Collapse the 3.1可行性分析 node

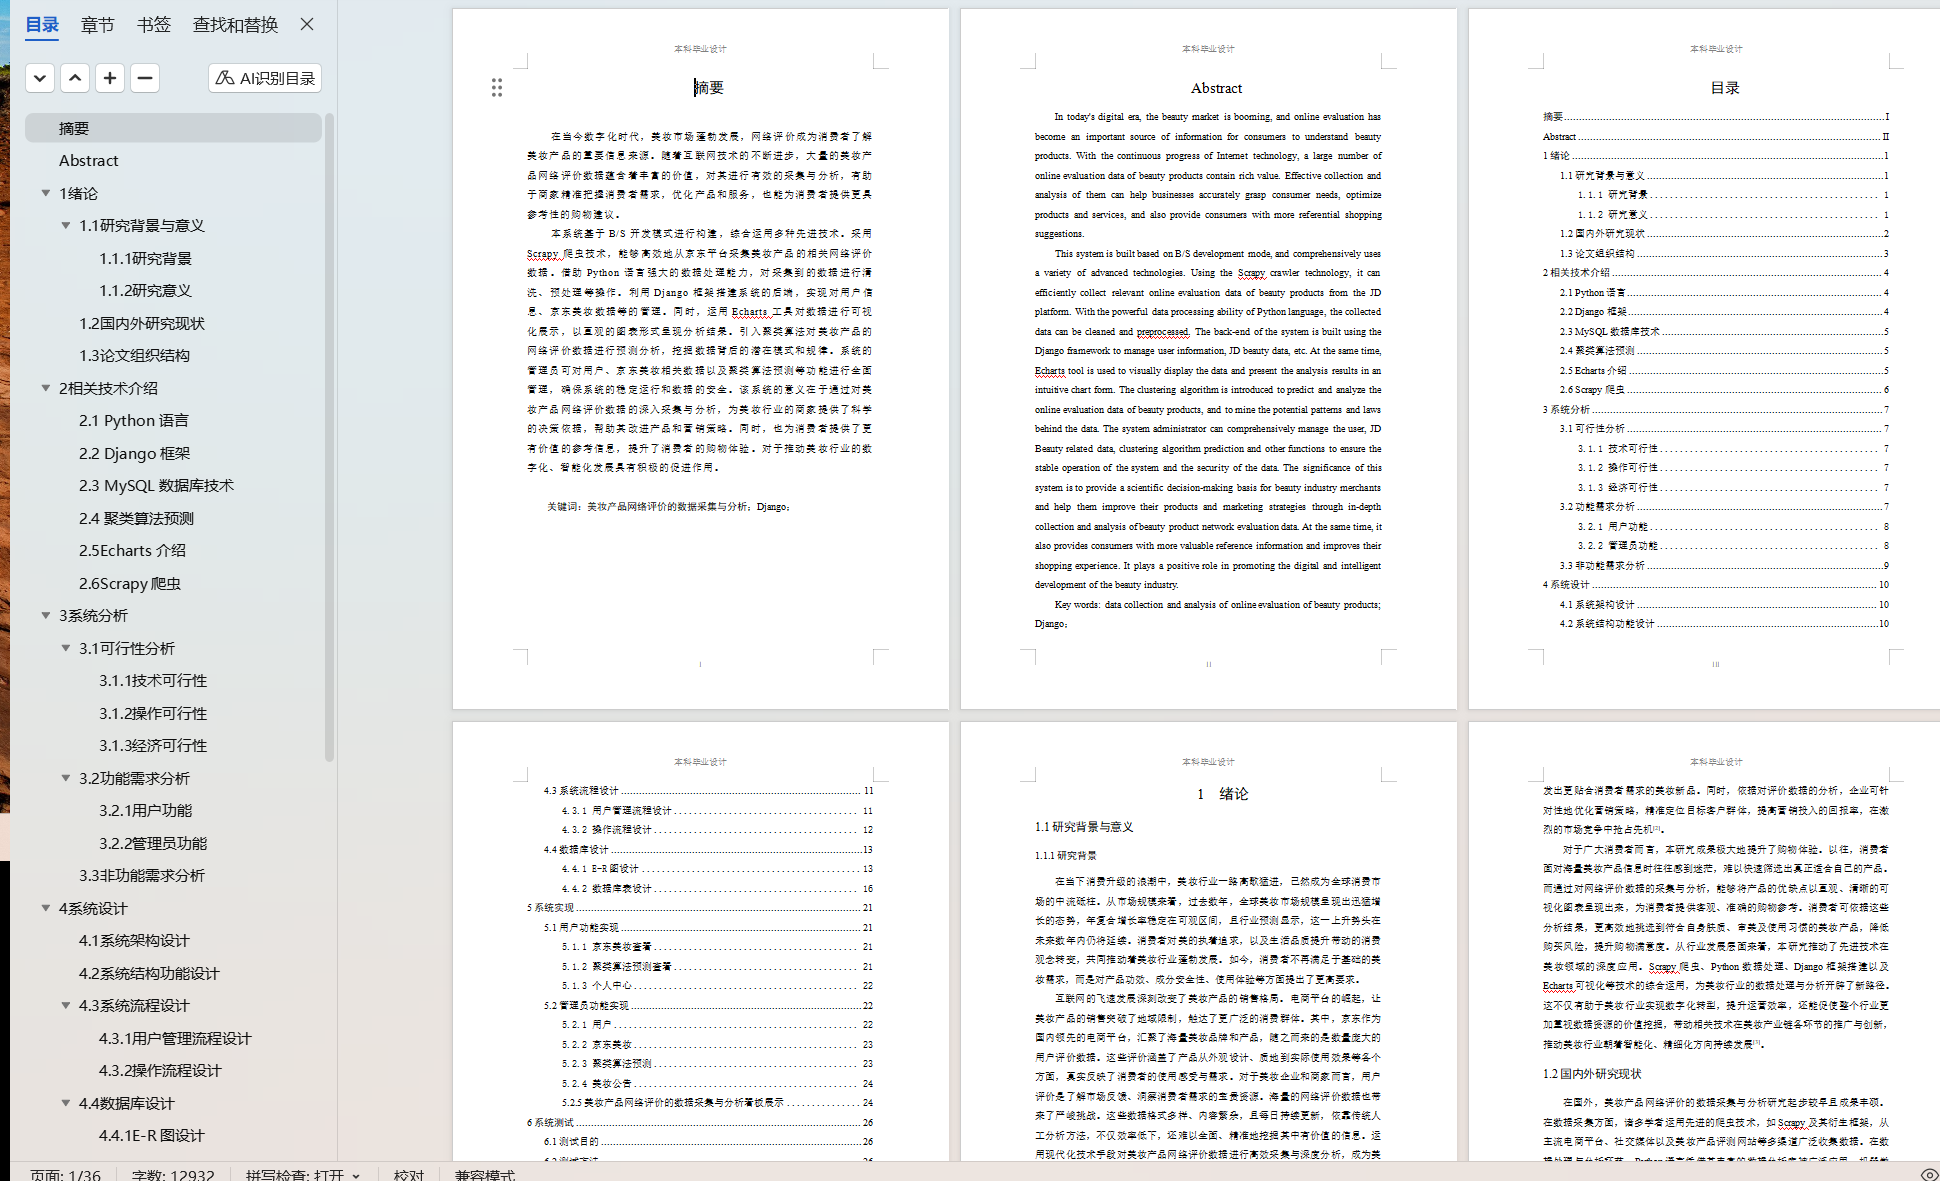(66, 648)
